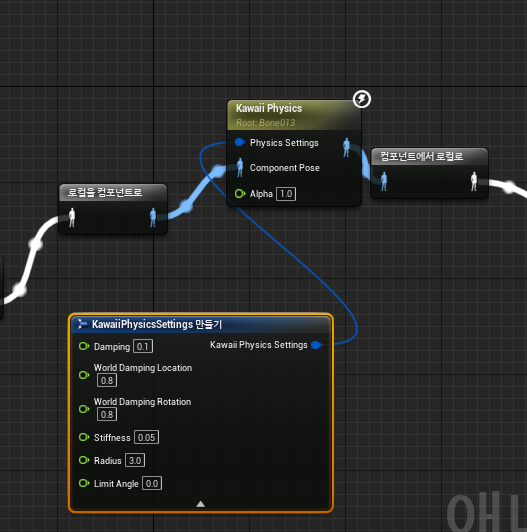Click the Component Pose label text
The image size is (527, 532).
click(x=285, y=168)
